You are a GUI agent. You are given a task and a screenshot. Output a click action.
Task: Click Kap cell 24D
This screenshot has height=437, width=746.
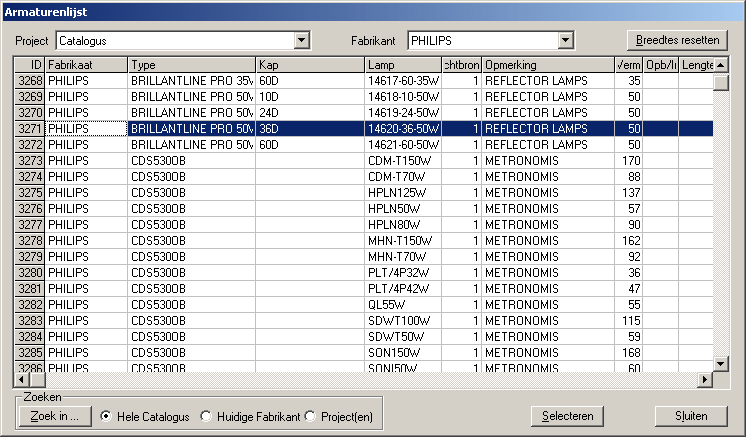[311, 113]
